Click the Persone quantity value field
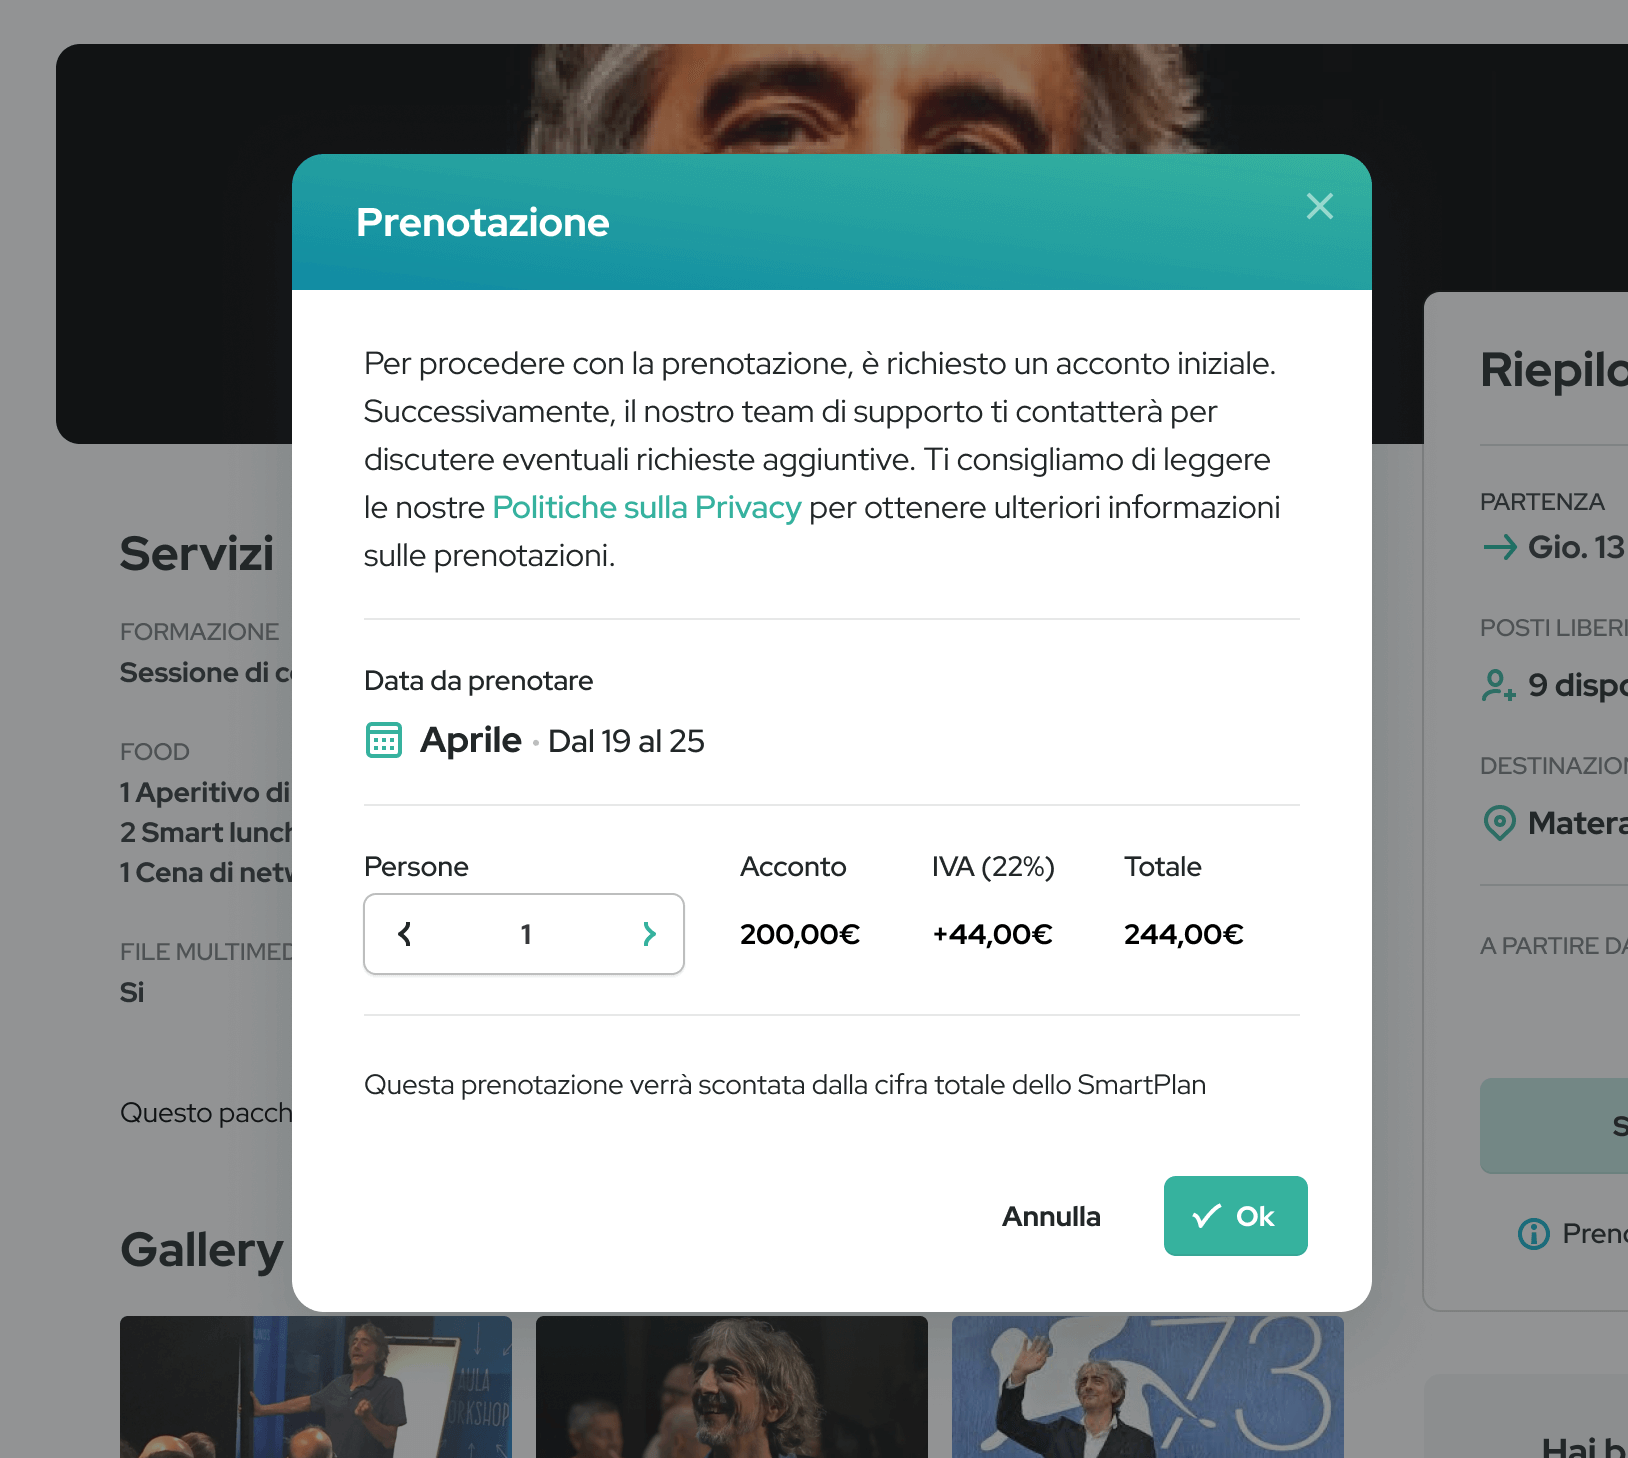 click(526, 934)
